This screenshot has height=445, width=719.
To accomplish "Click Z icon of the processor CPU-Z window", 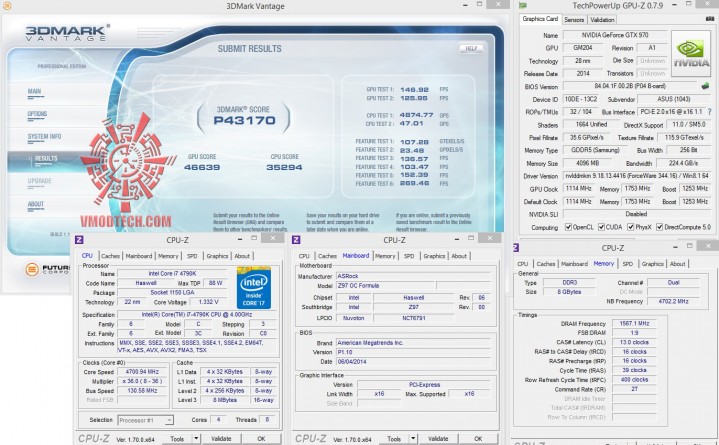I will click(x=79, y=240).
